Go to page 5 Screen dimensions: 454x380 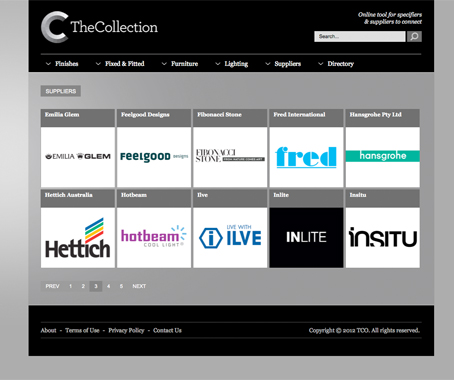(x=121, y=286)
